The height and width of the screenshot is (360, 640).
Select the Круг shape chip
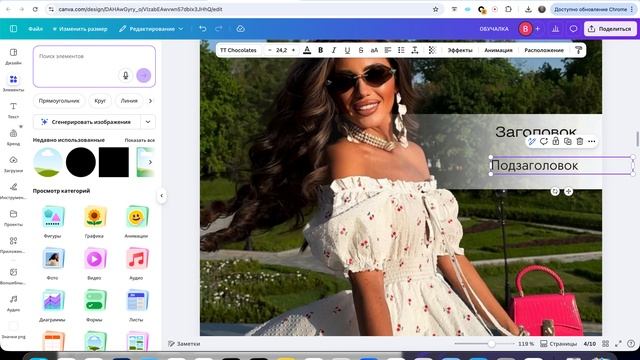point(100,101)
